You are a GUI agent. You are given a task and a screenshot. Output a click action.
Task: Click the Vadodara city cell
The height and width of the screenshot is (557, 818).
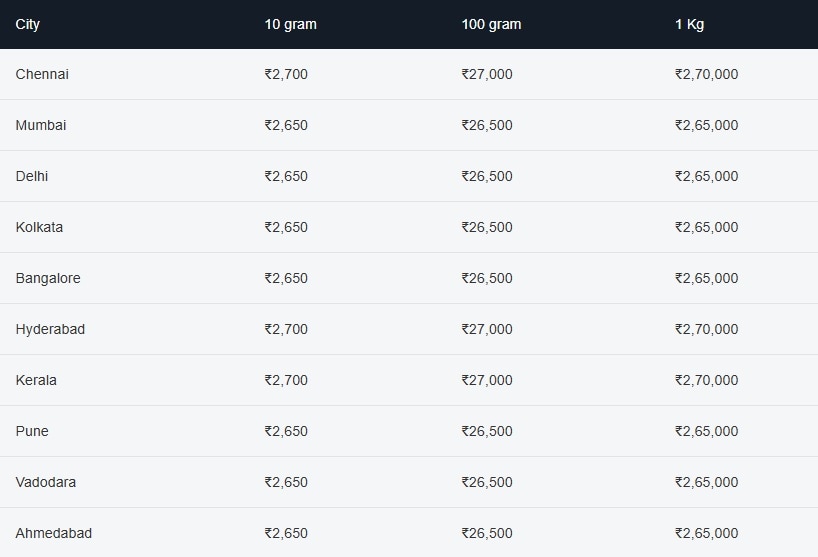(46, 482)
